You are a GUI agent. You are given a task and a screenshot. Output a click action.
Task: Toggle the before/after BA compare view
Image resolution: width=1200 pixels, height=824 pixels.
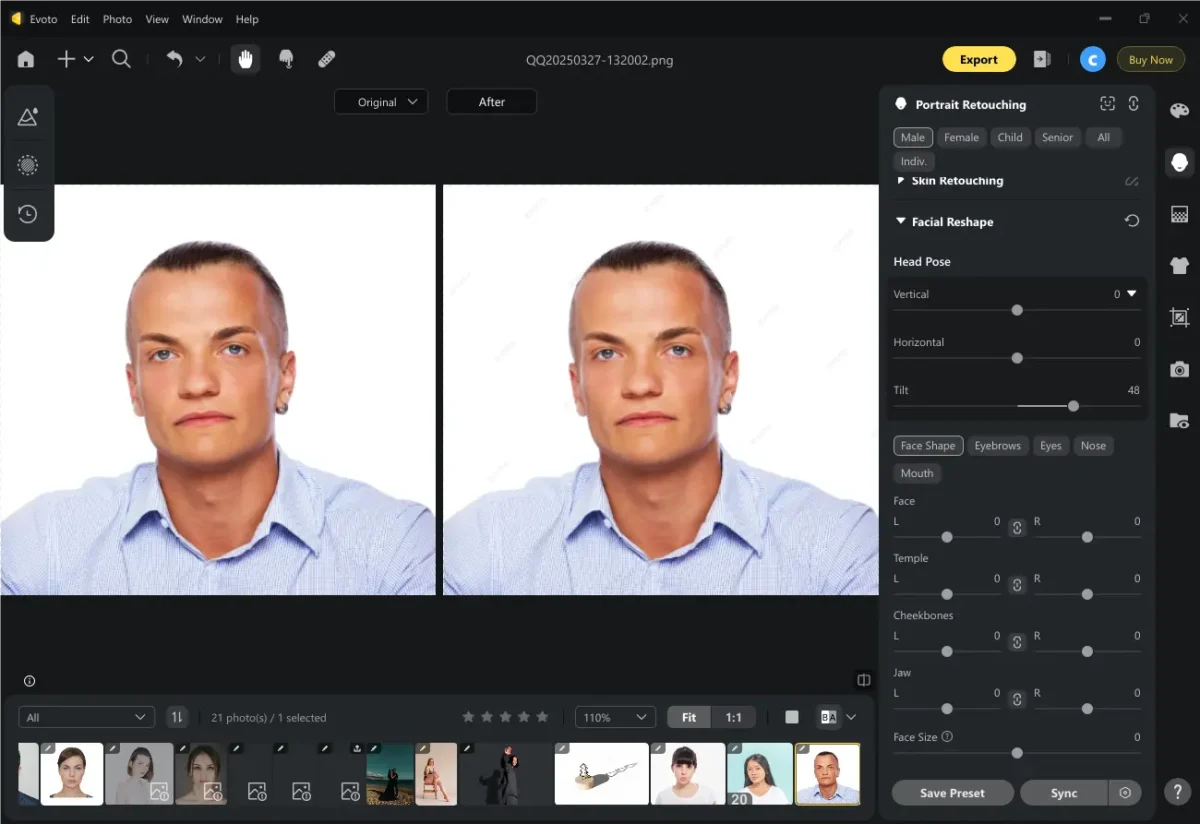coord(828,717)
